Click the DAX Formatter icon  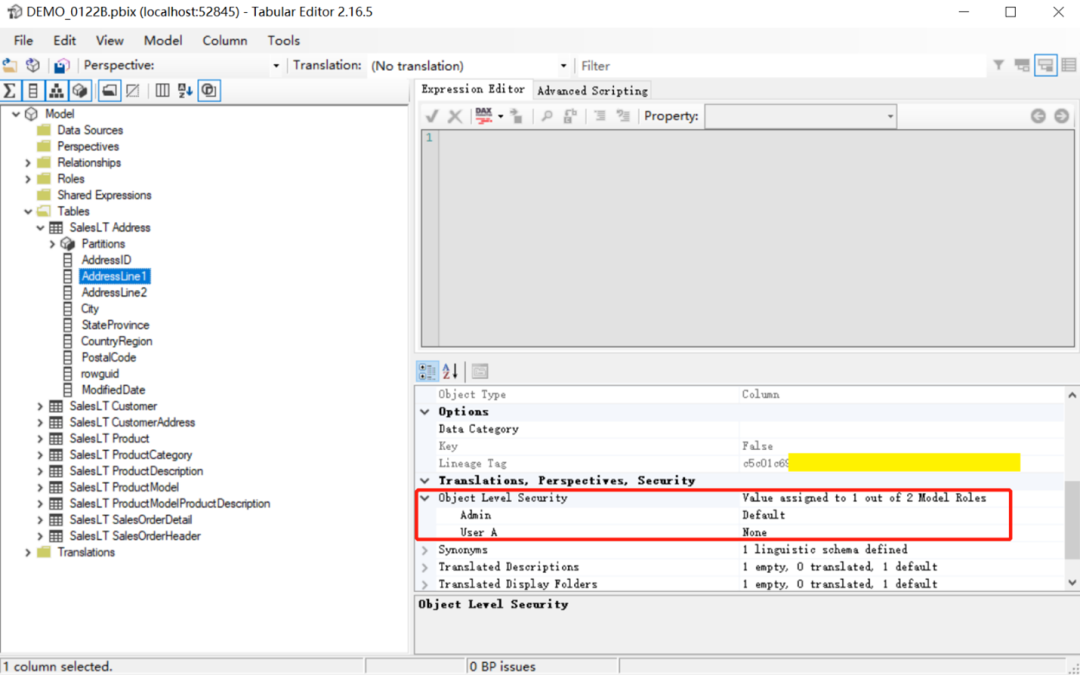pyautogui.click(x=484, y=116)
